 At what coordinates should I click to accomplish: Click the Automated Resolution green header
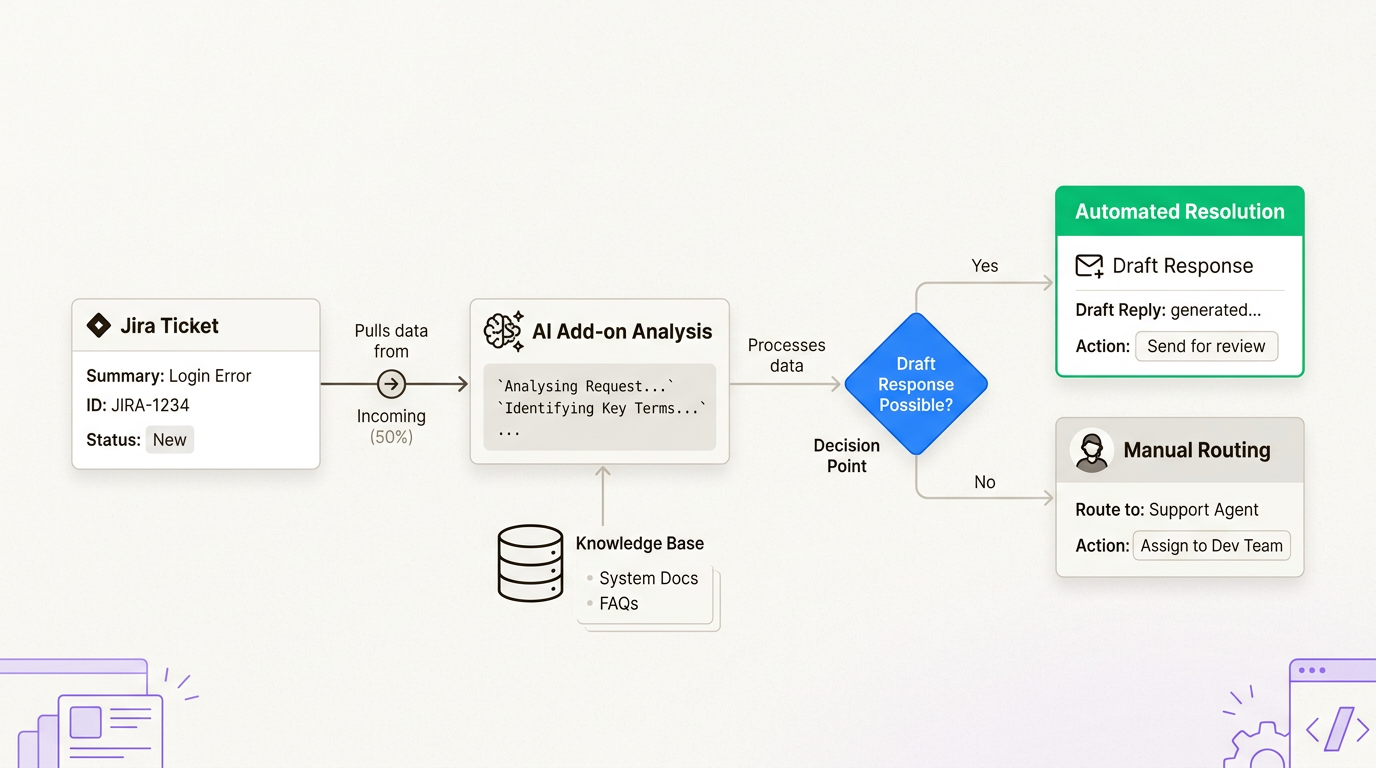[x=1179, y=212]
